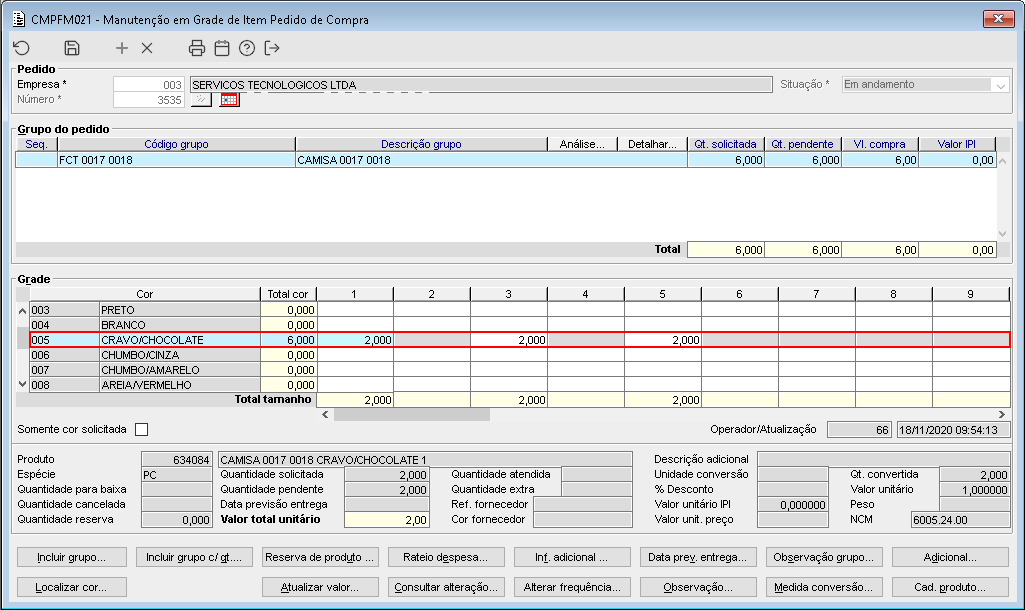1025x610 pixels.
Task: Toggle the 'Somente cor solicitada' checkbox
Action: point(141,429)
